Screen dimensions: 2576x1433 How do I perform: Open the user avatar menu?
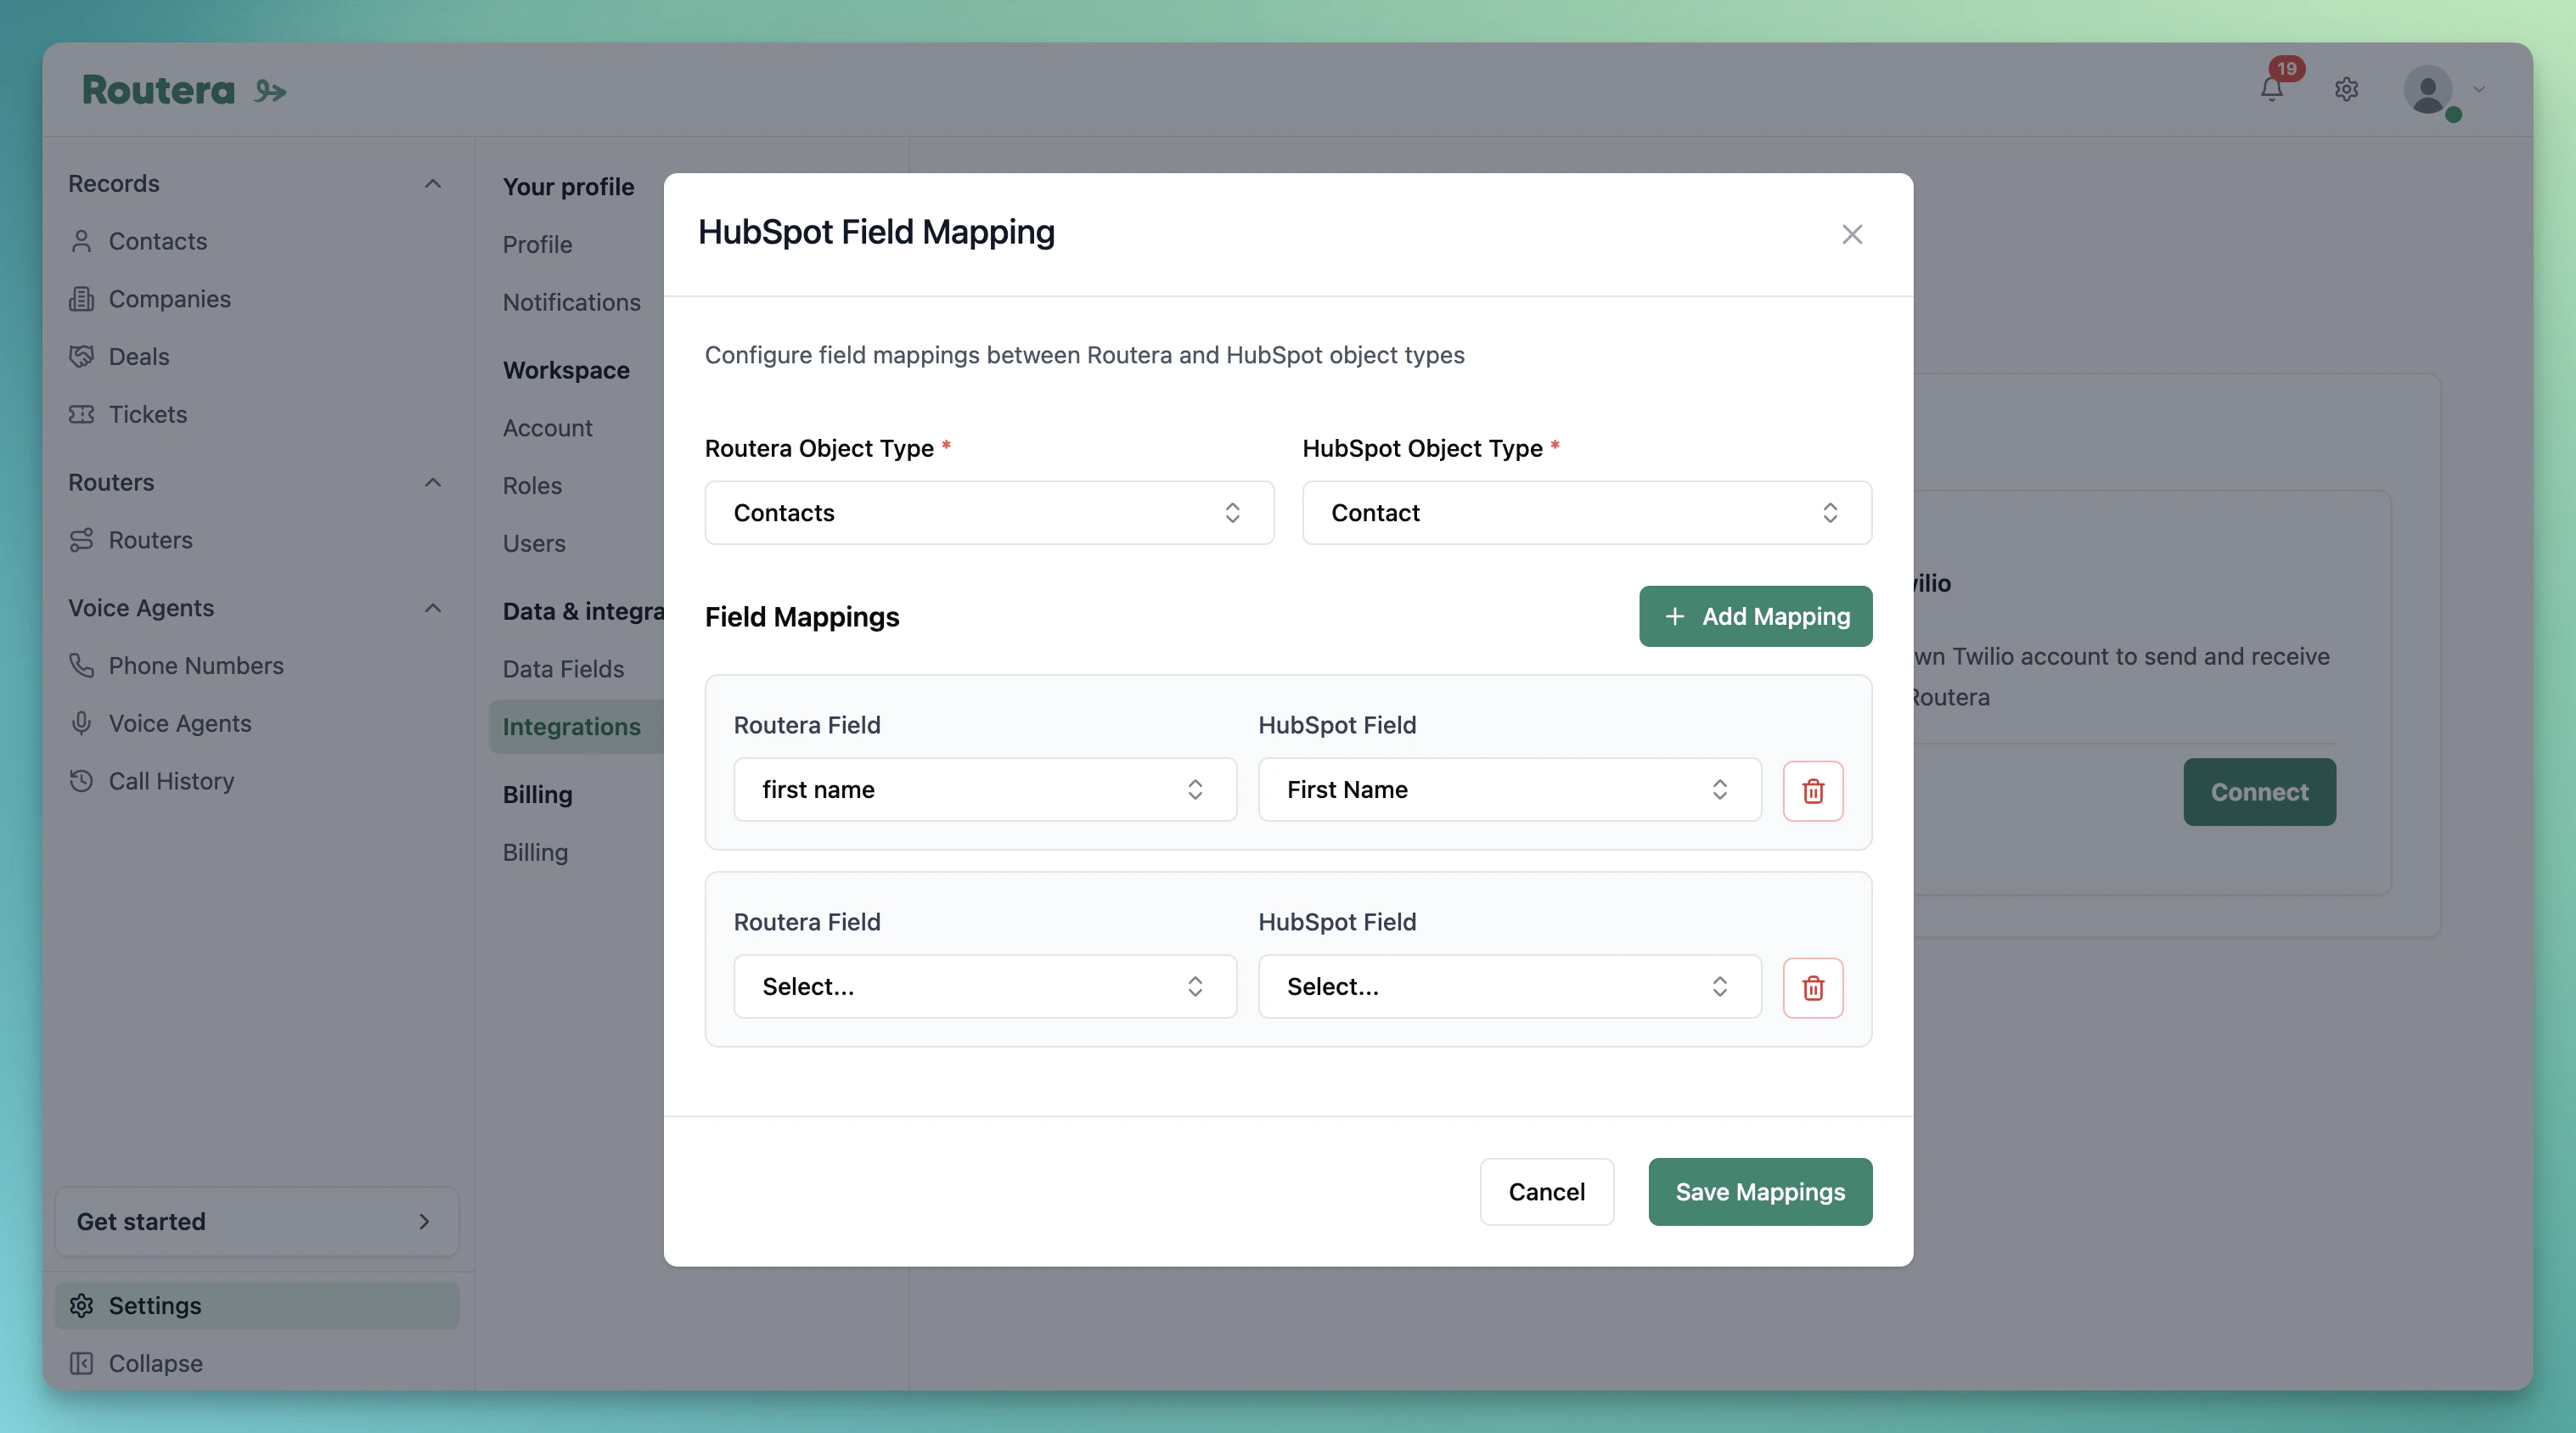click(2428, 90)
